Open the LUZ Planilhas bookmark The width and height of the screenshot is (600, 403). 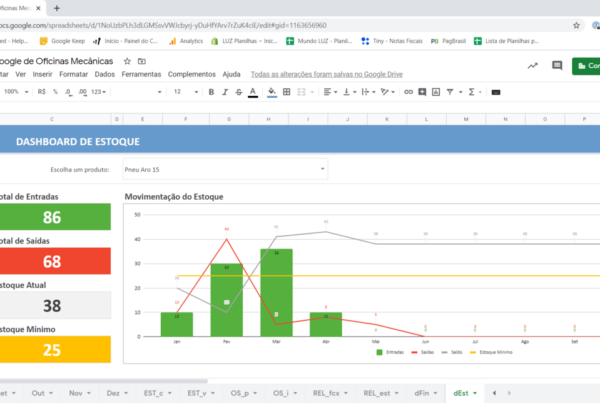pyautogui.click(x=244, y=41)
